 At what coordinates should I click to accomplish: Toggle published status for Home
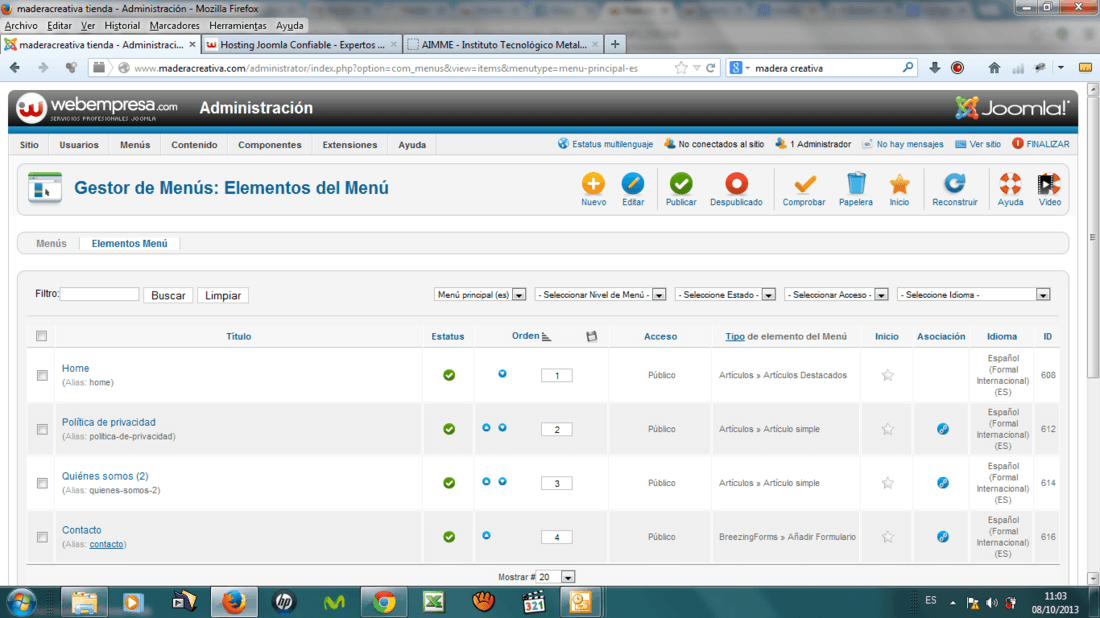coord(449,375)
